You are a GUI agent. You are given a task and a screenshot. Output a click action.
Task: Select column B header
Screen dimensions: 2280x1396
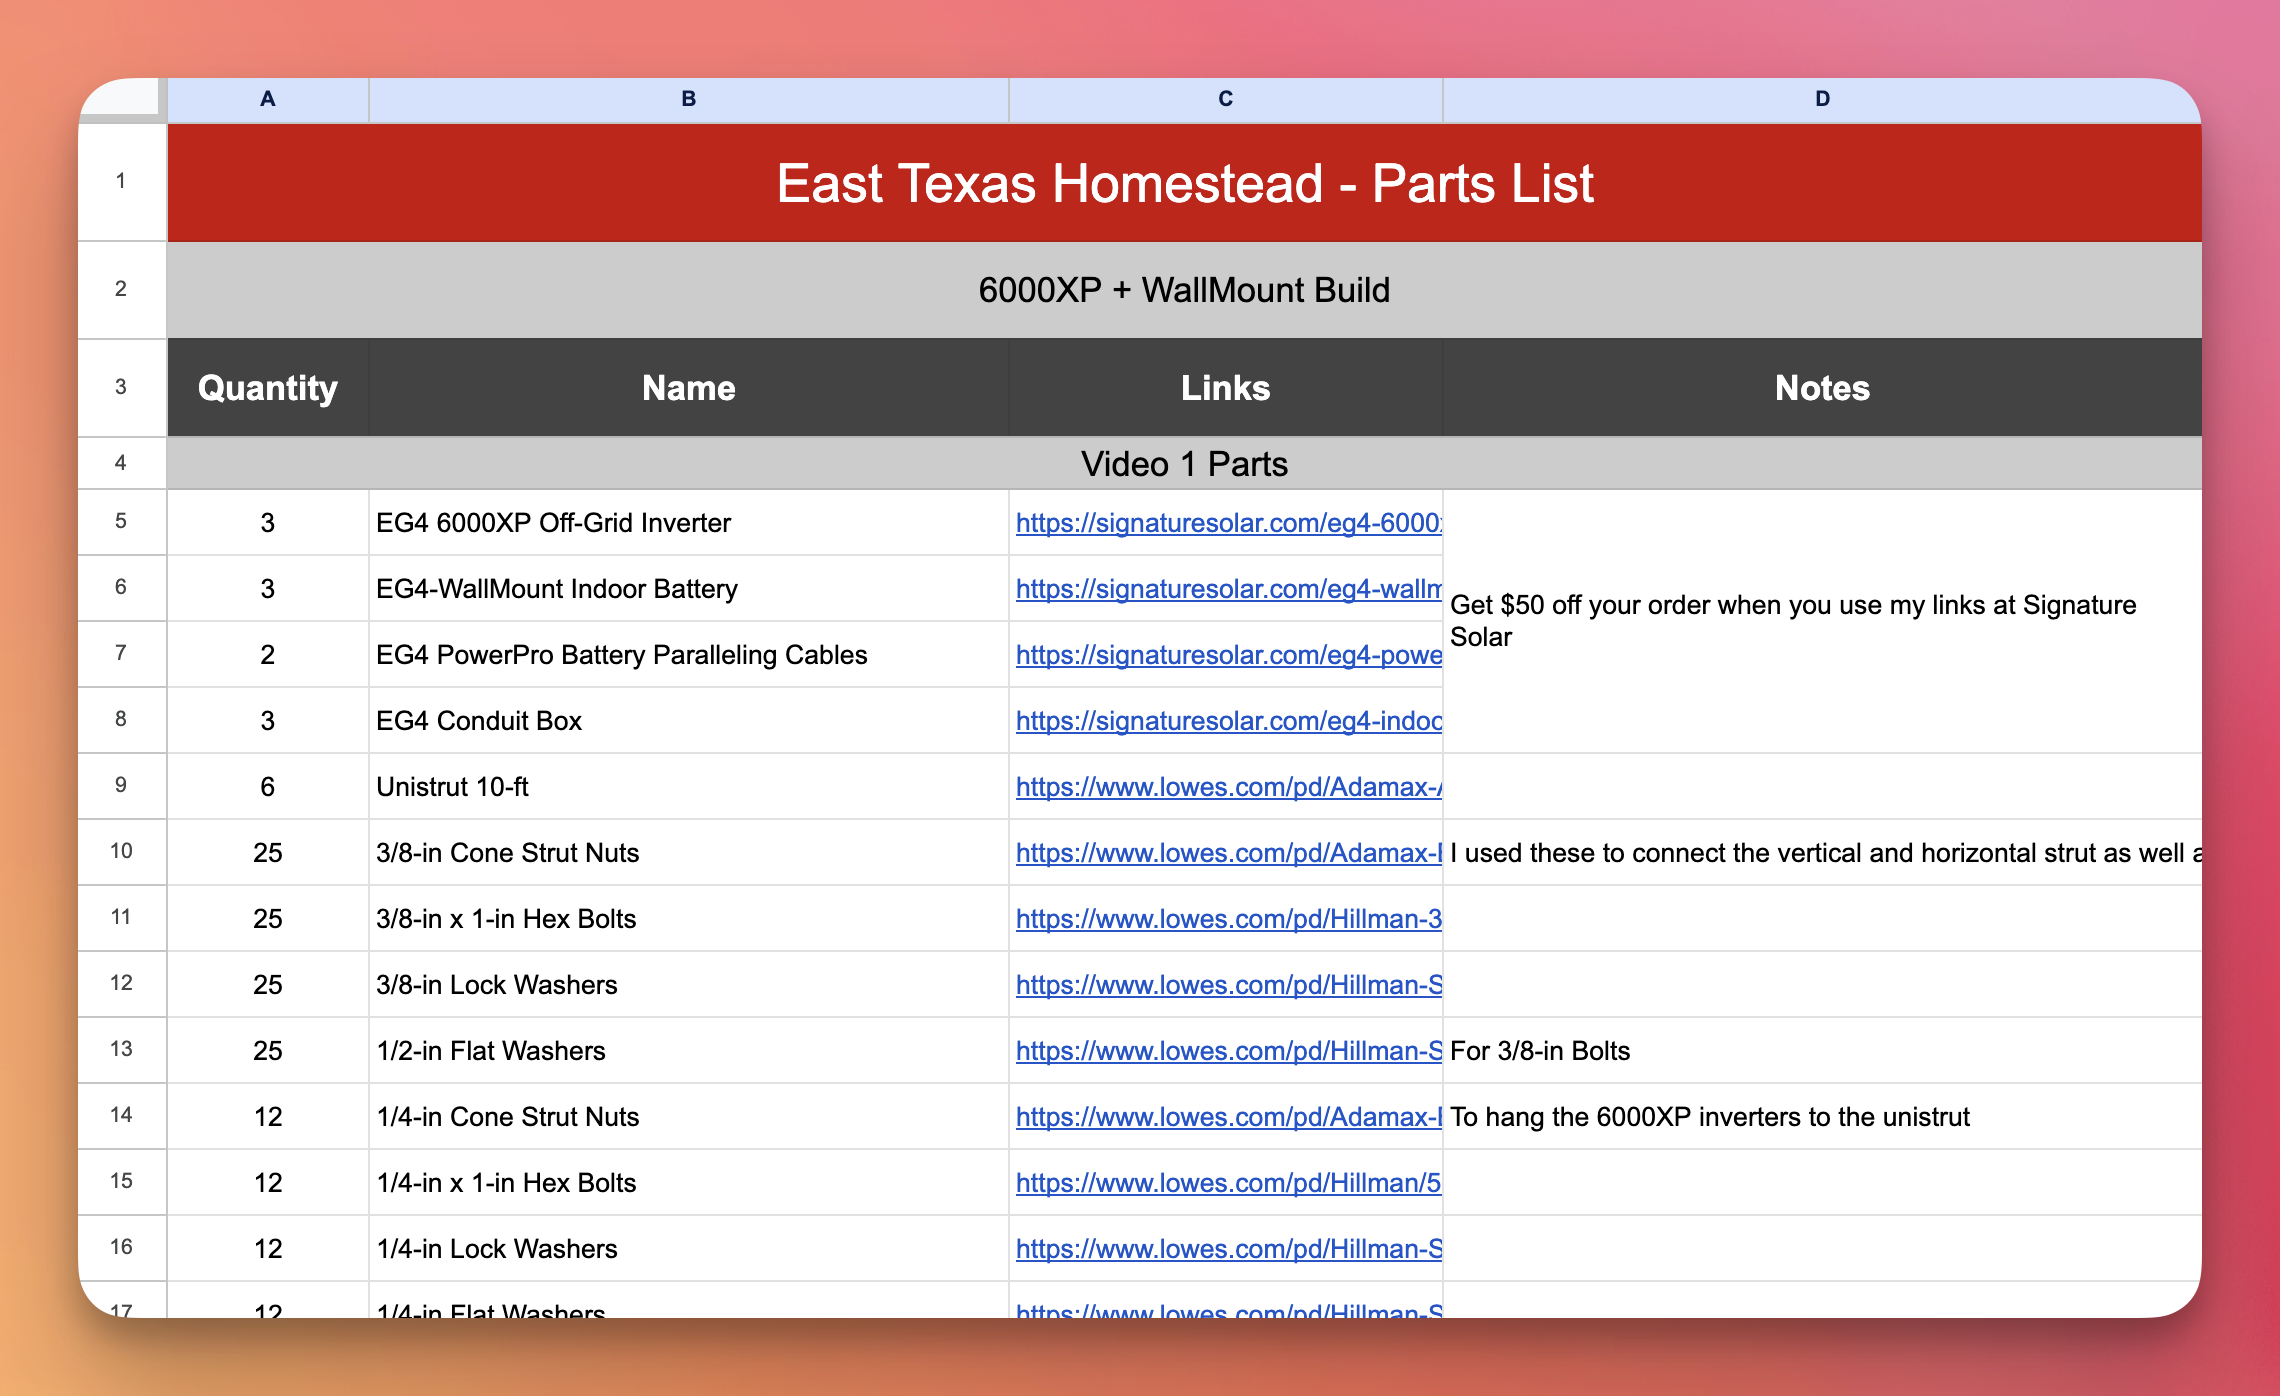click(689, 99)
